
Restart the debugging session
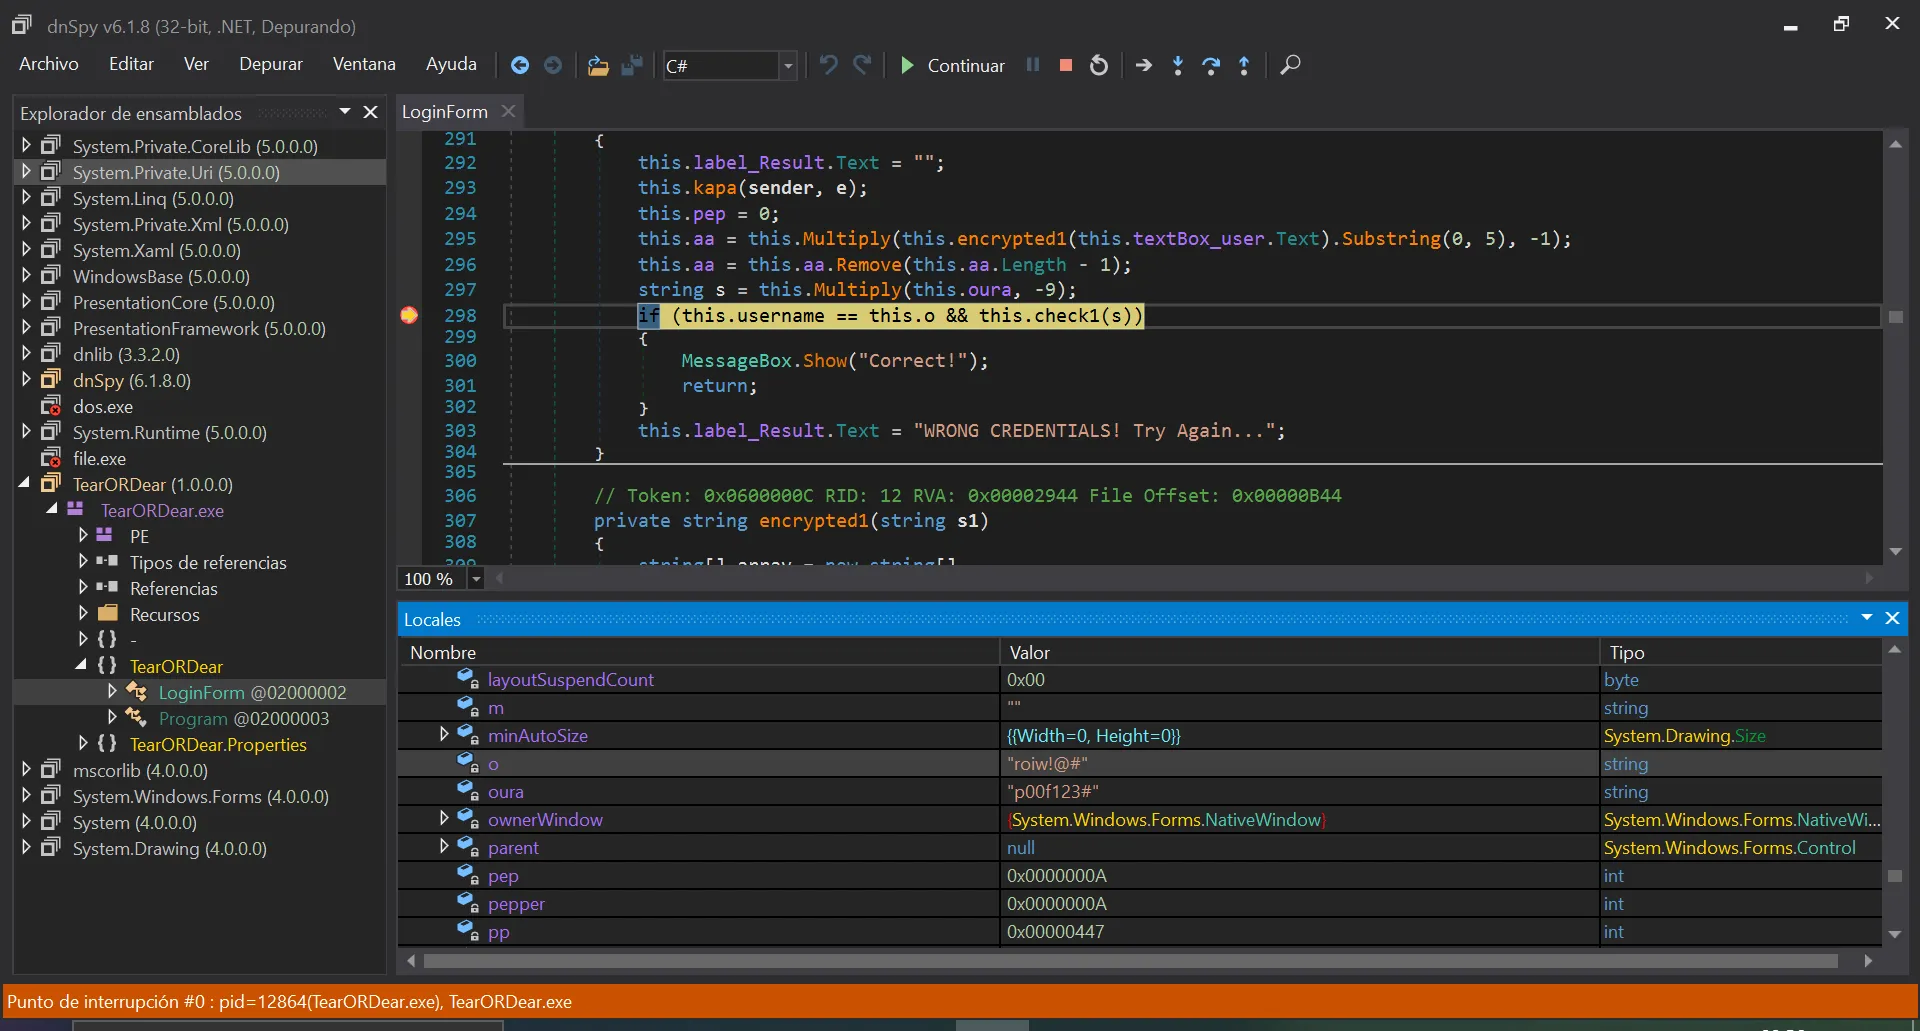(1099, 65)
